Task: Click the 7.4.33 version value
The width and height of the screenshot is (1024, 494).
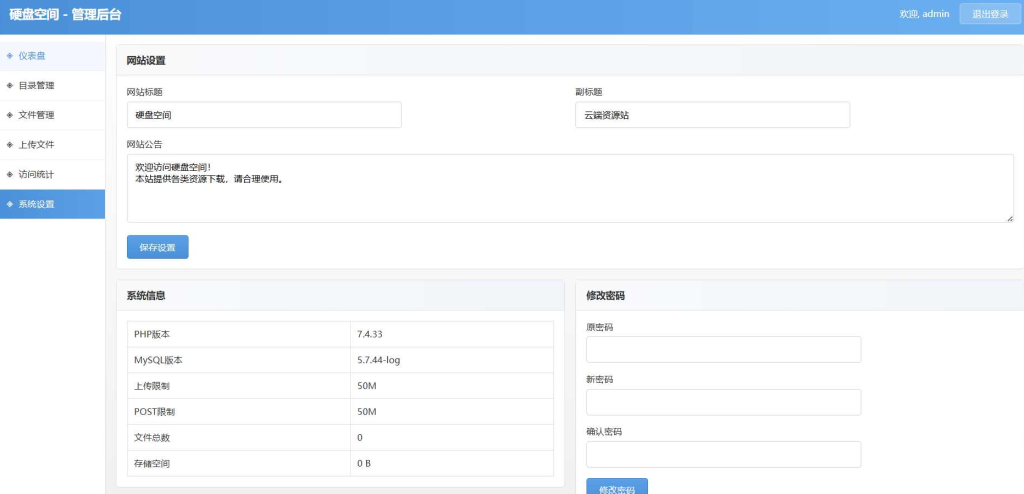Action: [370, 334]
